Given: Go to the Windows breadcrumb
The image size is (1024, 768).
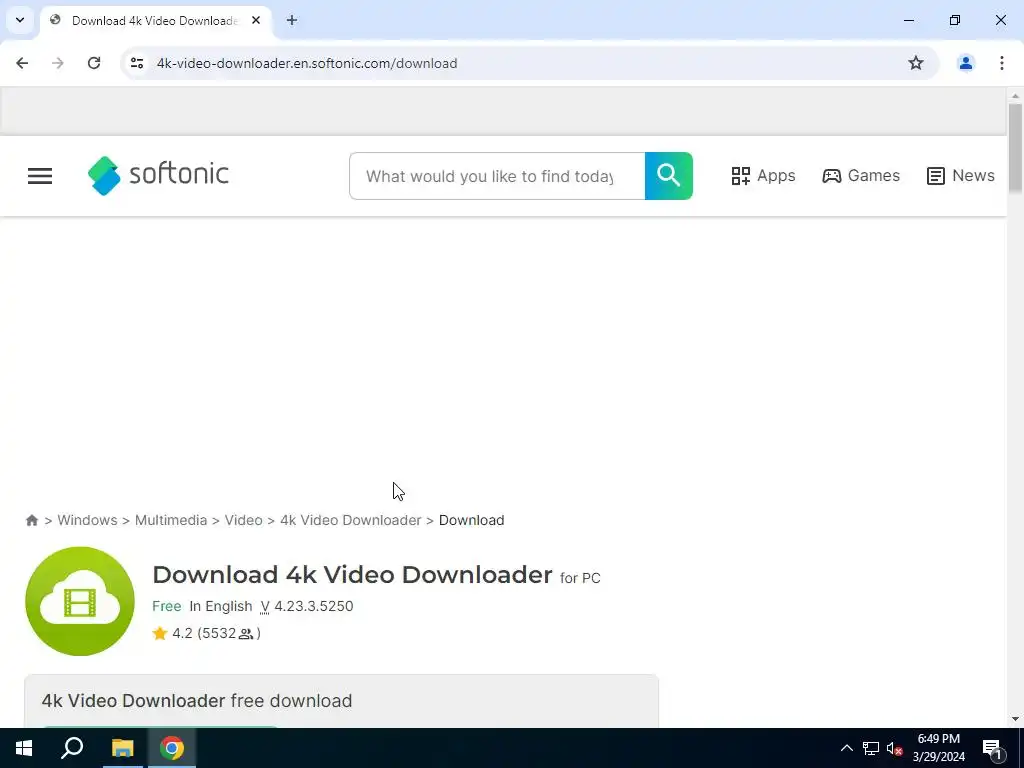Looking at the screenshot, I should tap(88, 520).
